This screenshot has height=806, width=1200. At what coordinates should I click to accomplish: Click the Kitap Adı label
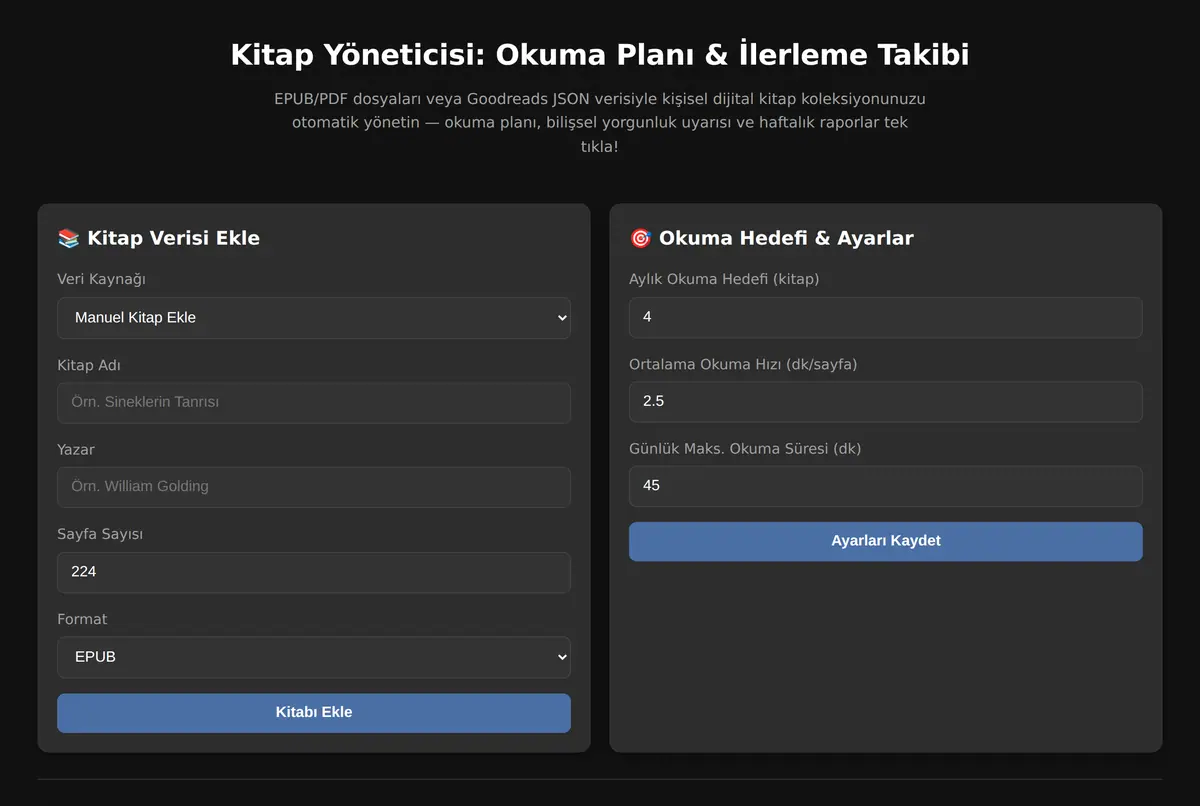[89, 365]
